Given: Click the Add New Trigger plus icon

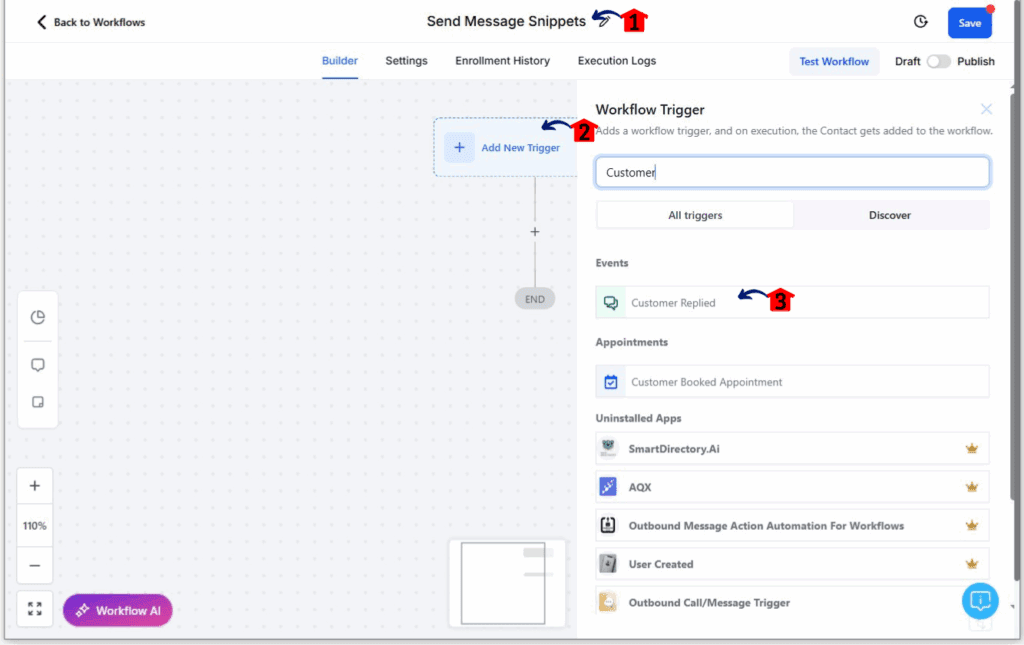Looking at the screenshot, I should tap(459, 148).
